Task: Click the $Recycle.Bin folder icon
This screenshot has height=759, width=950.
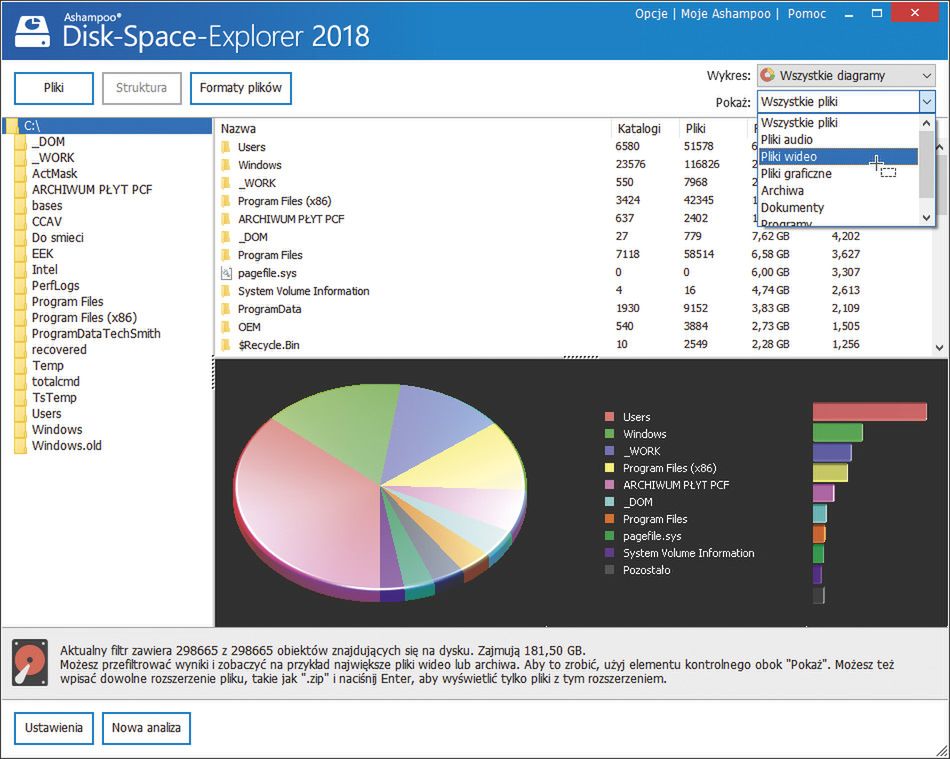Action: pyautogui.click(x=225, y=345)
